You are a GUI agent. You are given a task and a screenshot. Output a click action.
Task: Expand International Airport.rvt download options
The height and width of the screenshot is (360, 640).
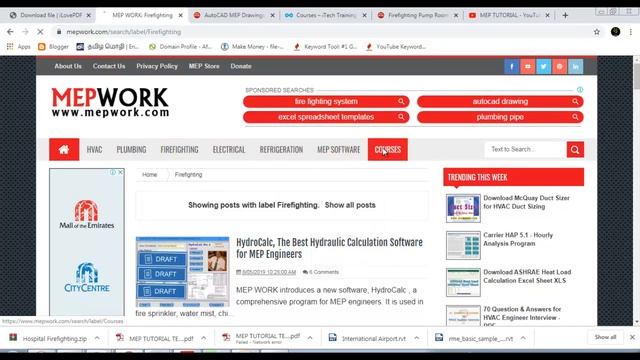pyautogui.click(x=416, y=338)
